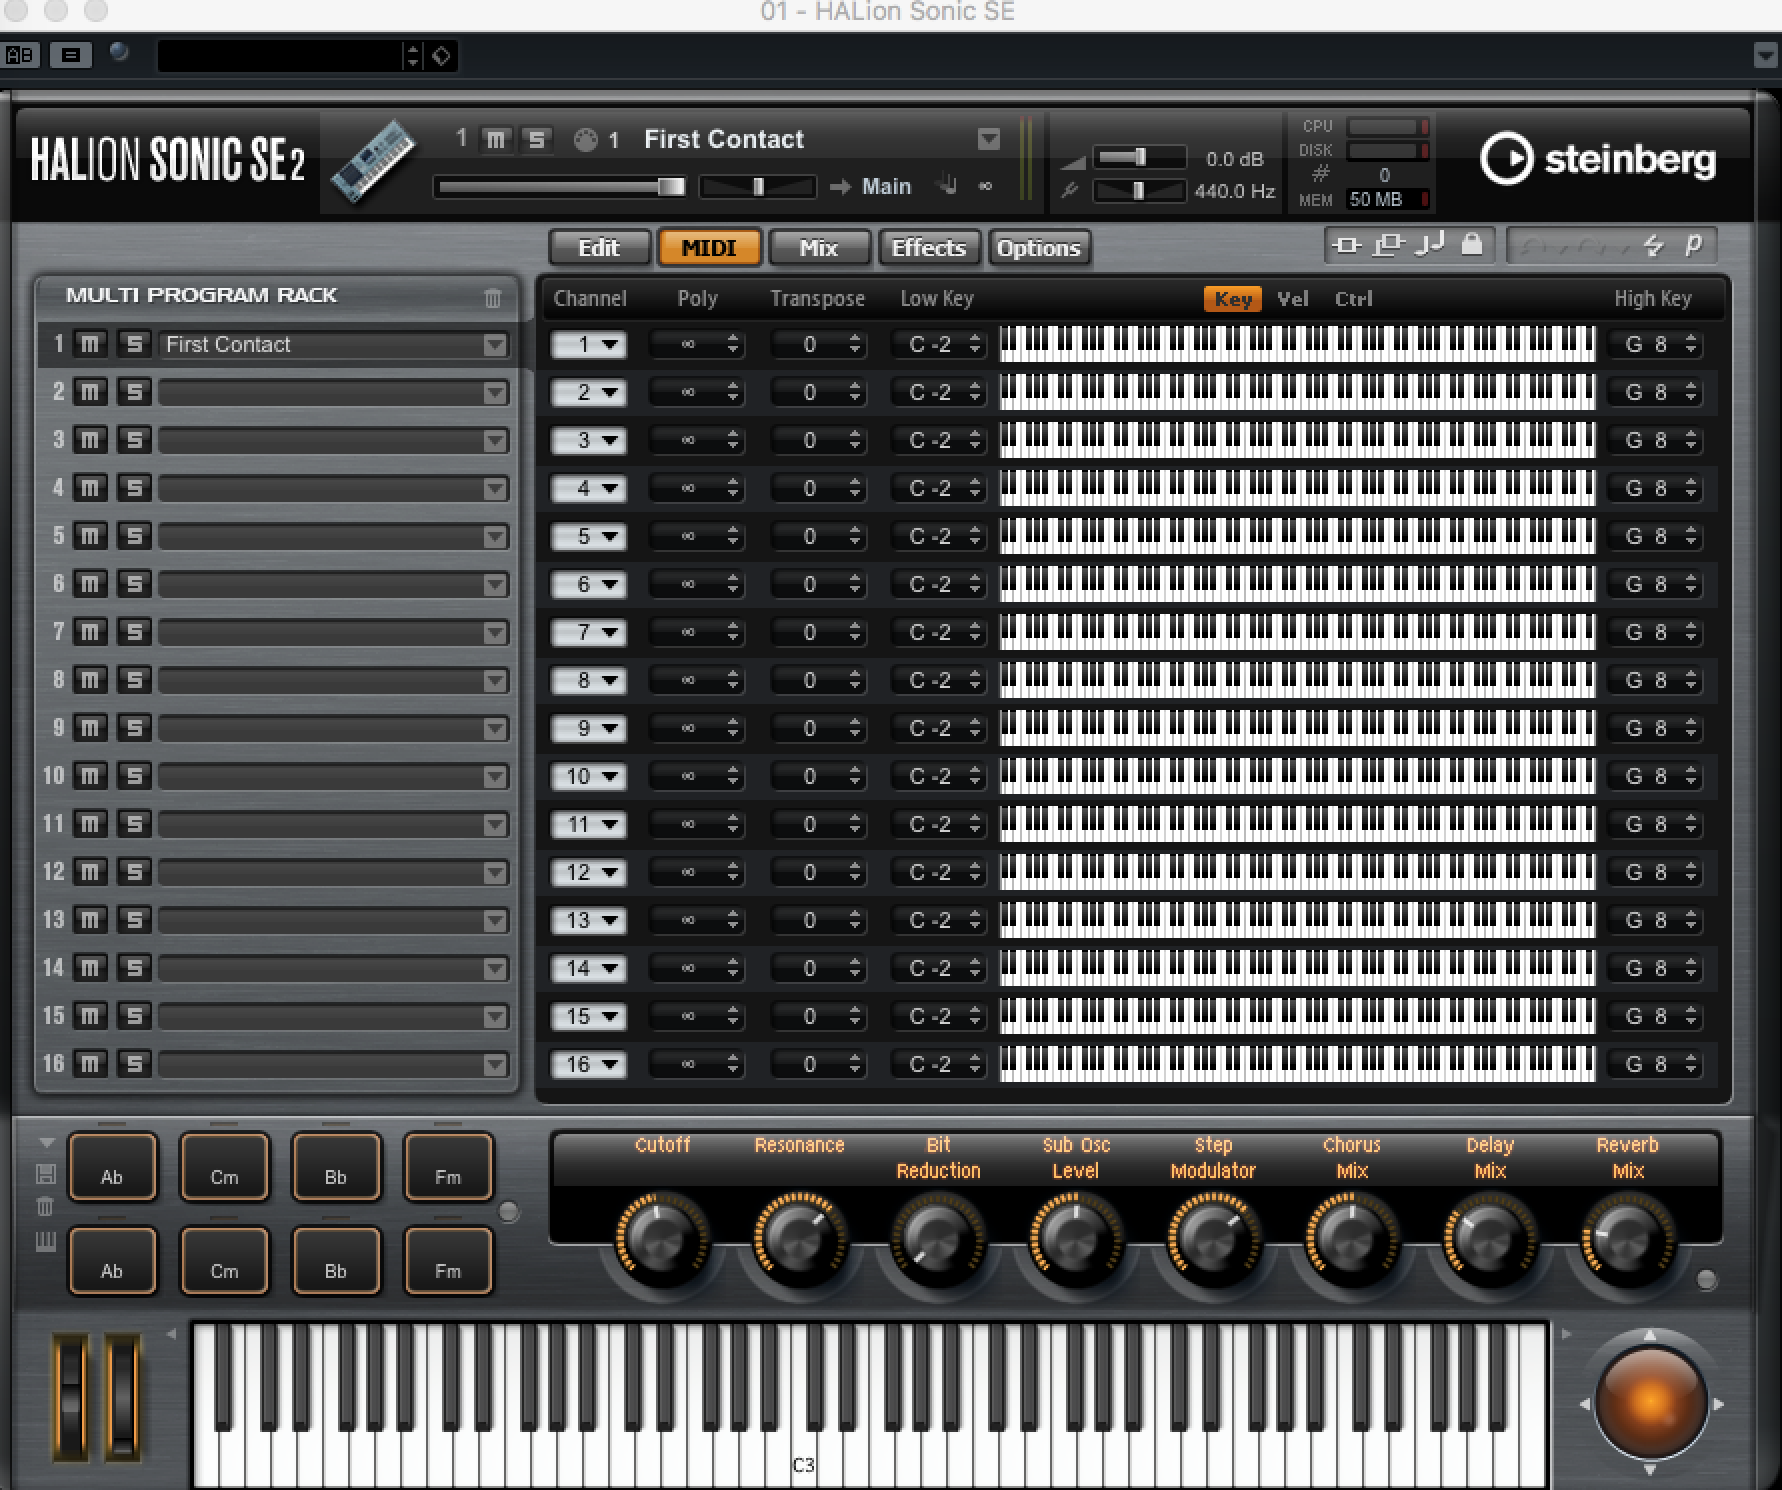Delete trigger pads using the trash icon
The height and width of the screenshot is (1490, 1782).
pos(45,1207)
